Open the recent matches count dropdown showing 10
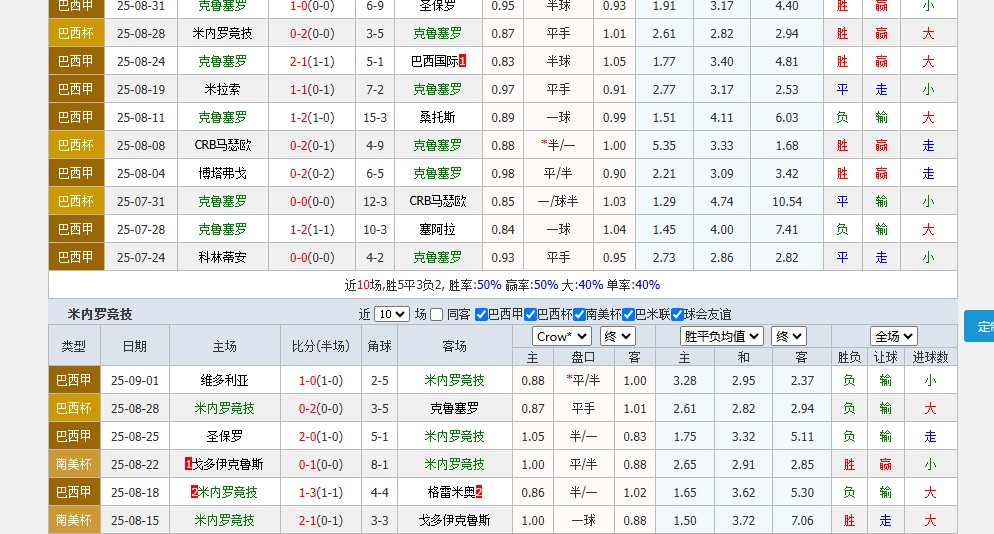The height and width of the screenshot is (534, 994). [x=391, y=314]
